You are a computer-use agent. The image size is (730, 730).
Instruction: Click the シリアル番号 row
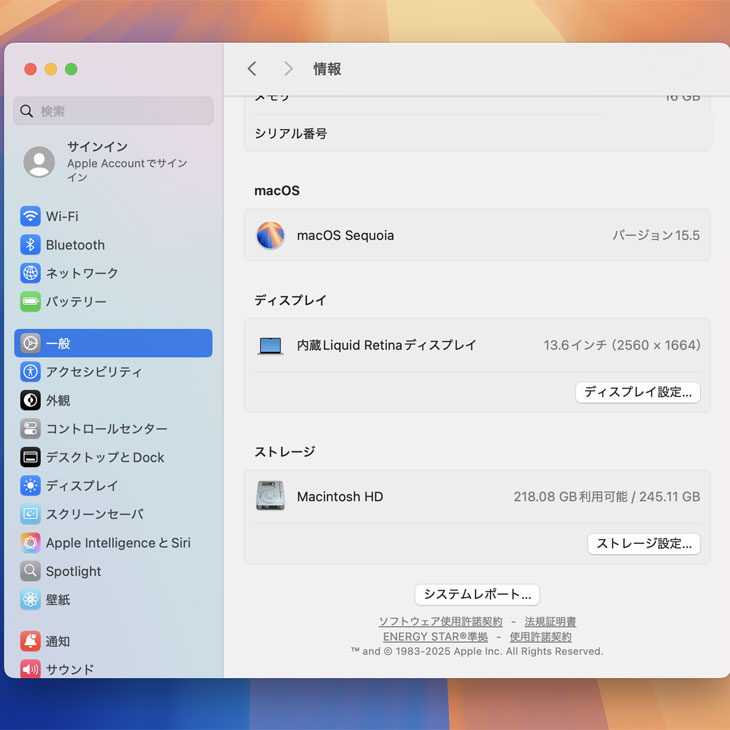[x=477, y=134]
